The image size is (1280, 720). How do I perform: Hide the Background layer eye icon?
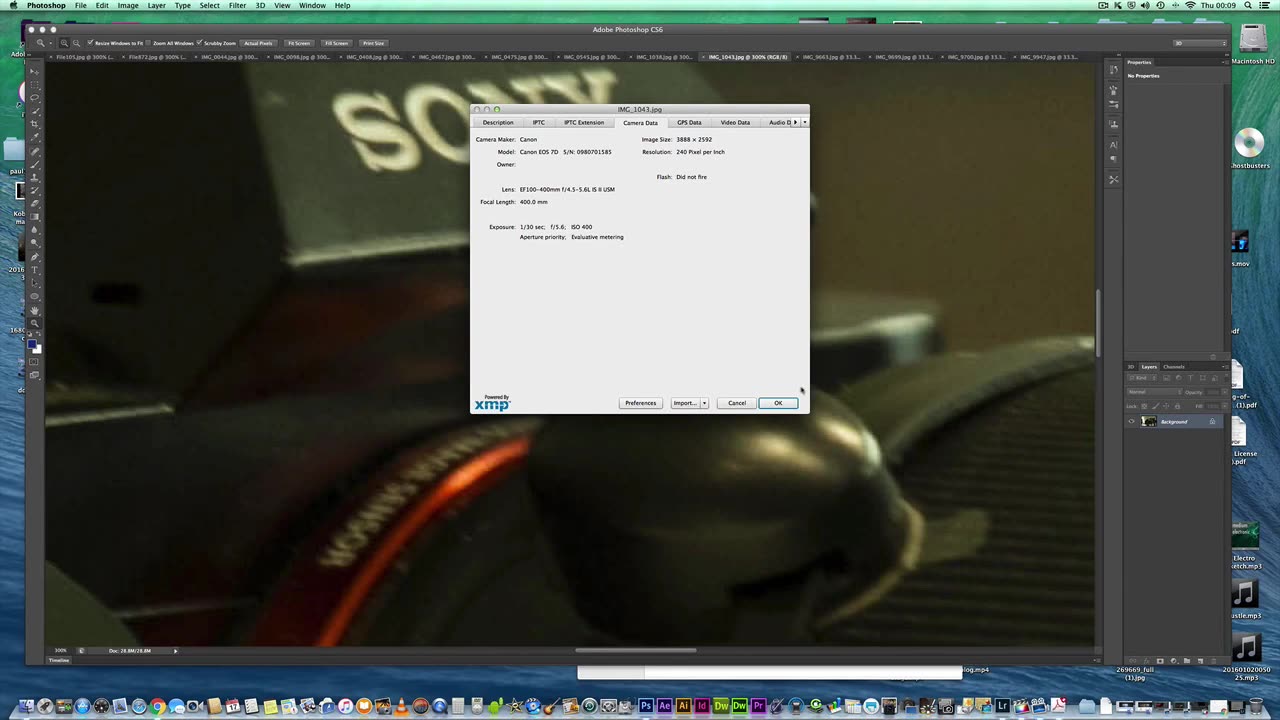point(1131,421)
